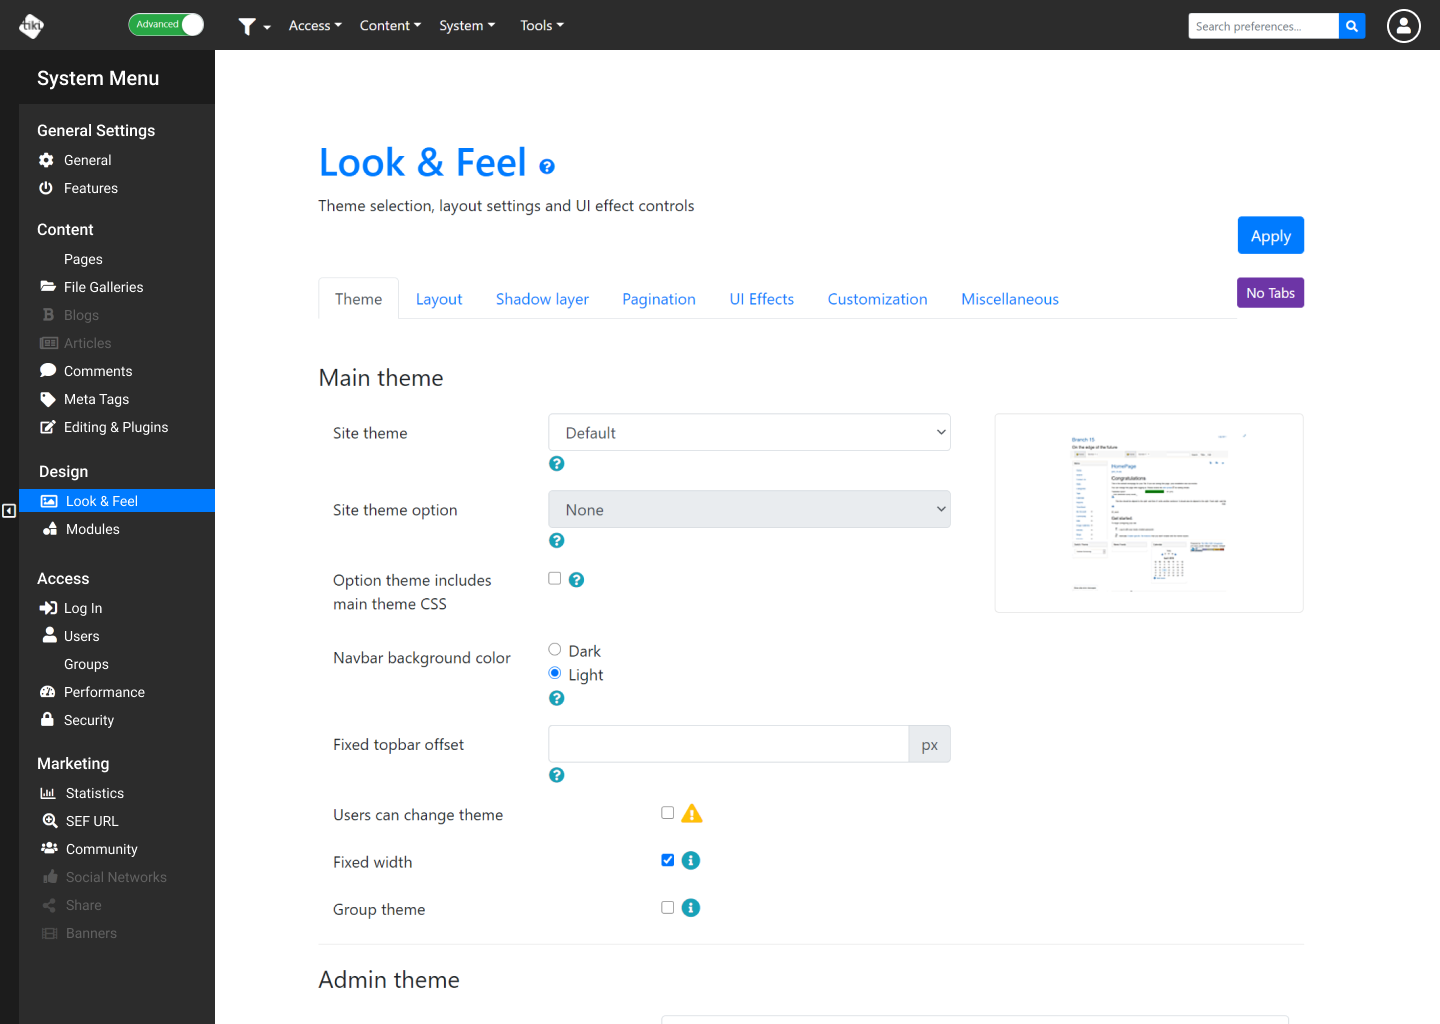Screen dimensions: 1440x1024
Task: Uncheck the Fixed width checkbox
Action: pyautogui.click(x=668, y=860)
